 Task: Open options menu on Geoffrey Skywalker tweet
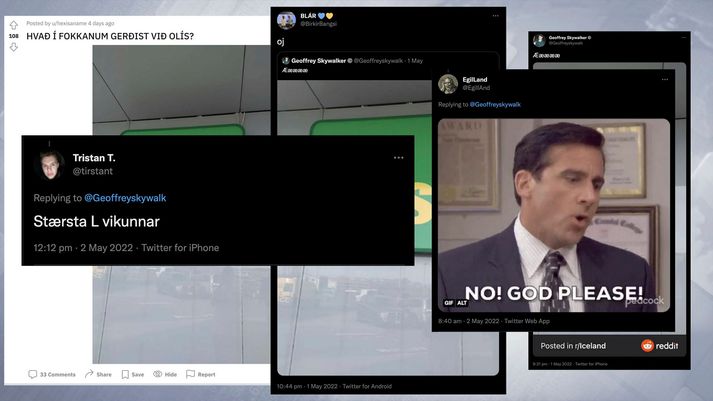[x=684, y=37]
